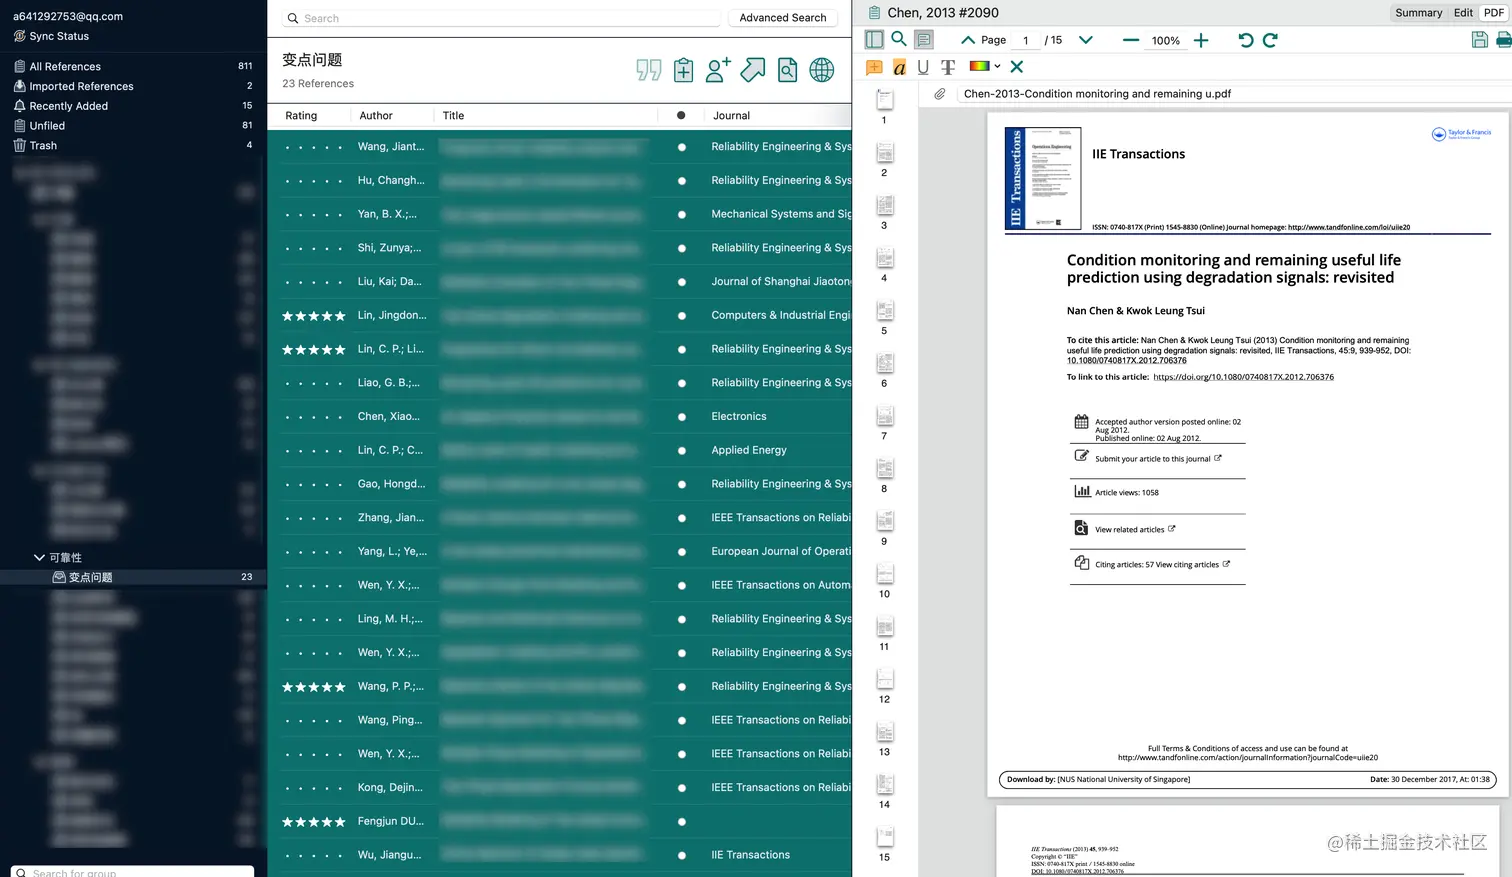Select the underline text tool

click(923, 67)
